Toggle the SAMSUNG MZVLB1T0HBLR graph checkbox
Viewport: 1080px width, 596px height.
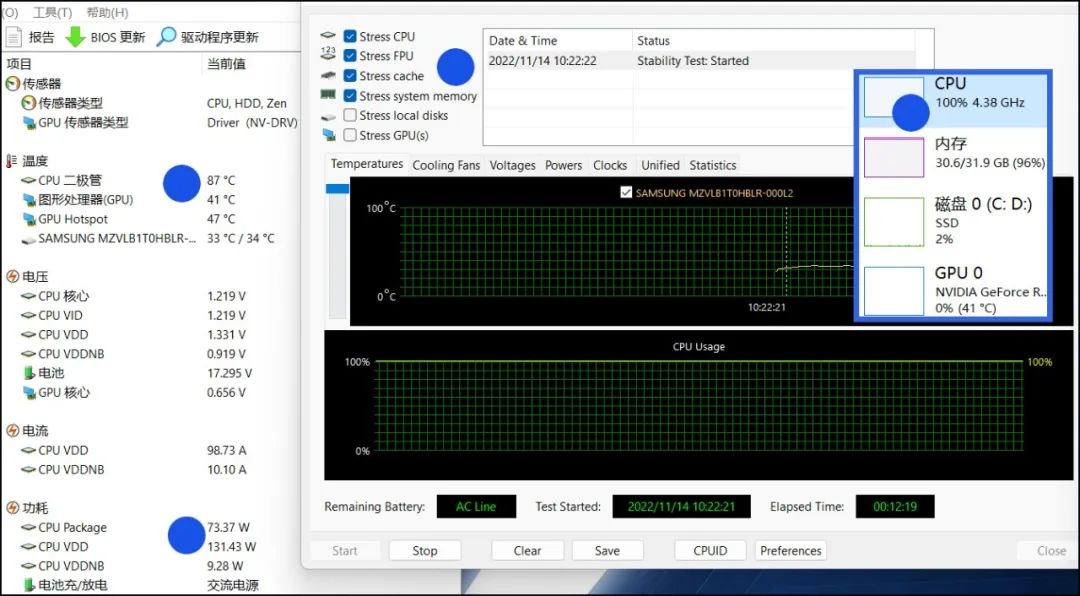626,192
